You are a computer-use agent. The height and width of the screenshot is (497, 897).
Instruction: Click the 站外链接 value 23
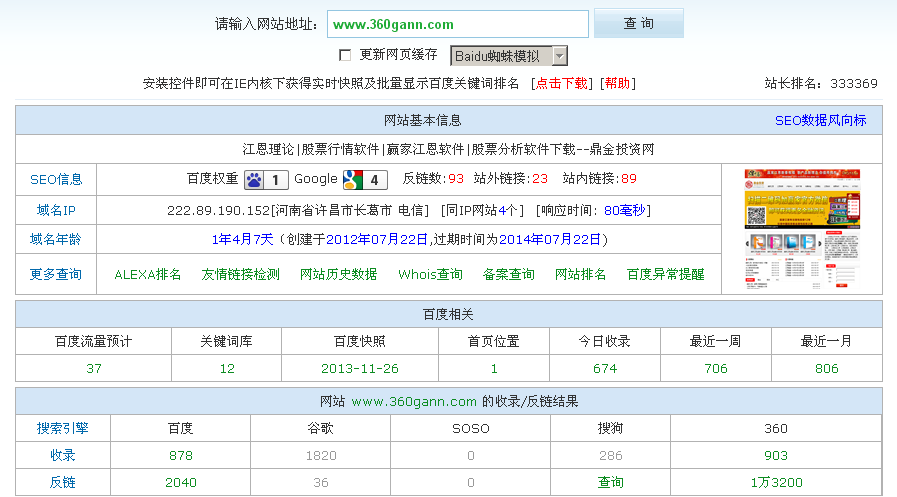[540, 179]
